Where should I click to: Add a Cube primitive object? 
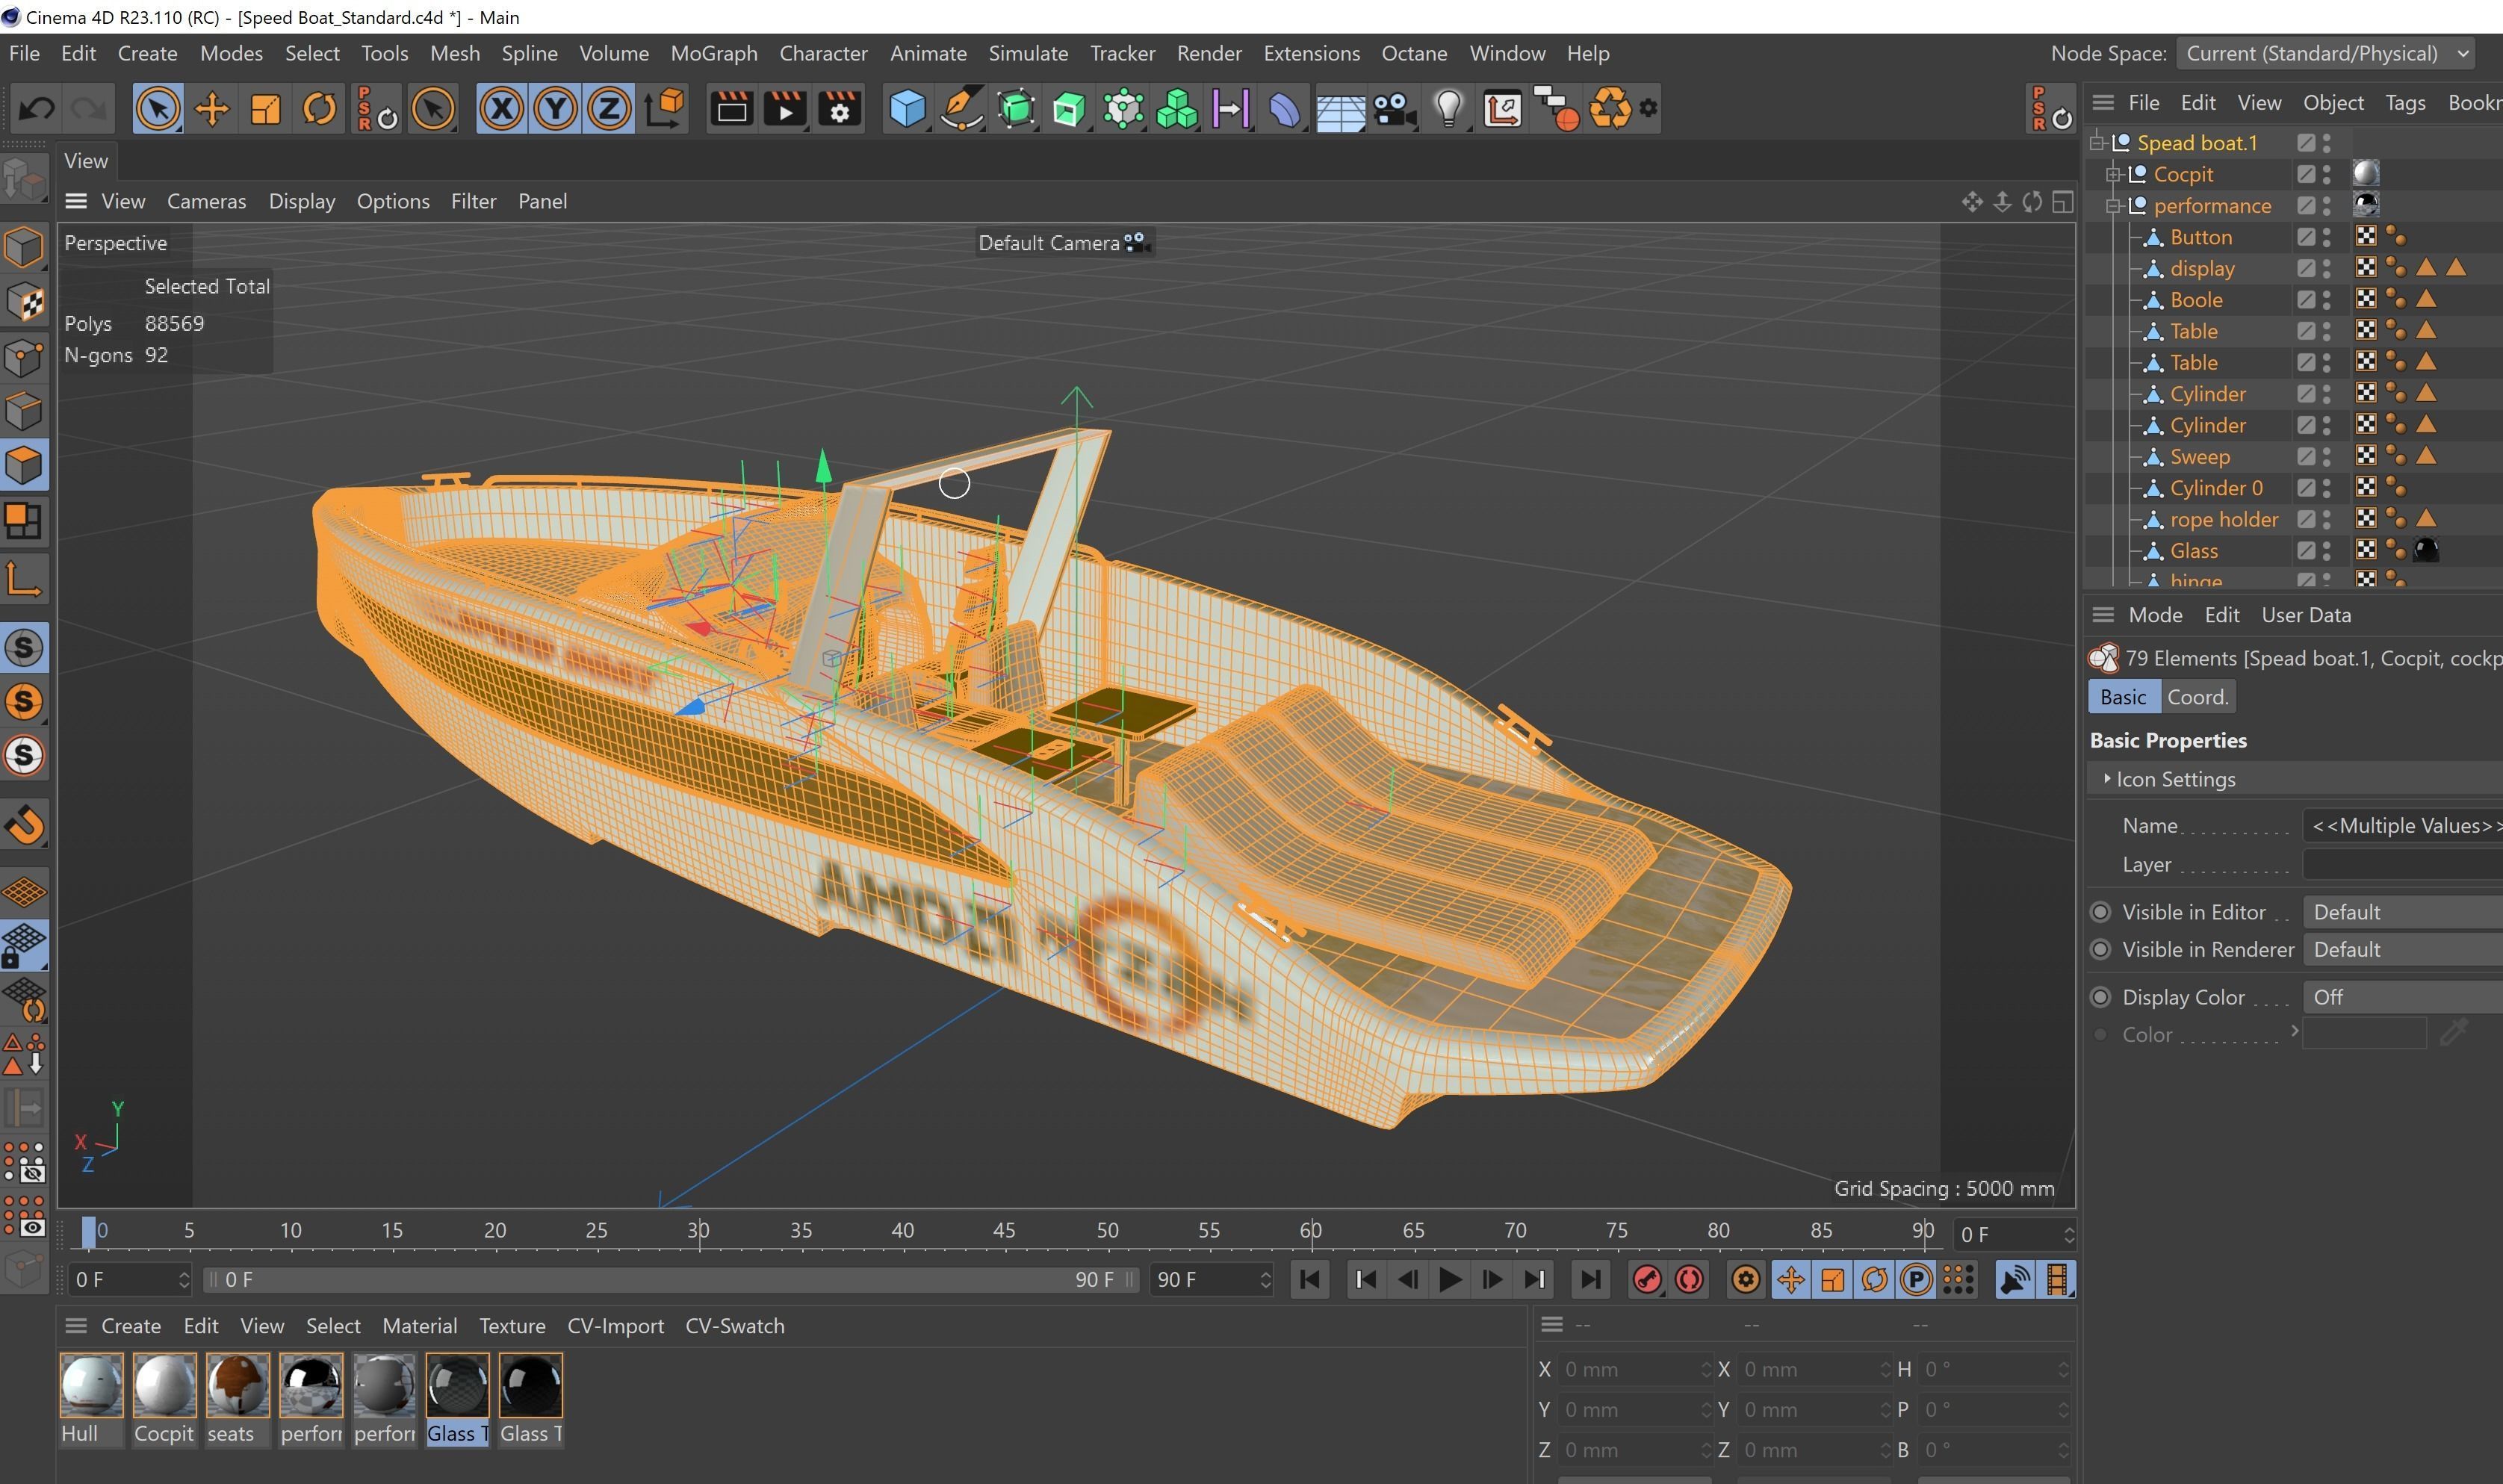(x=907, y=108)
